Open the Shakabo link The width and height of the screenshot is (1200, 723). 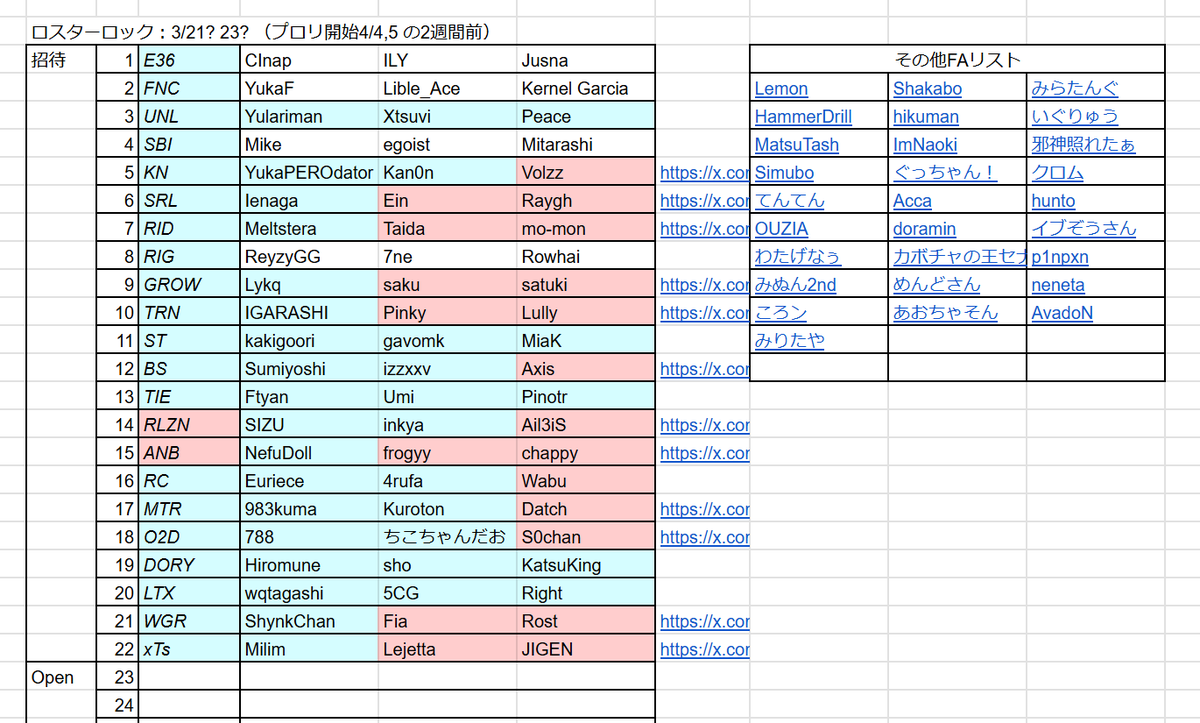pos(927,88)
